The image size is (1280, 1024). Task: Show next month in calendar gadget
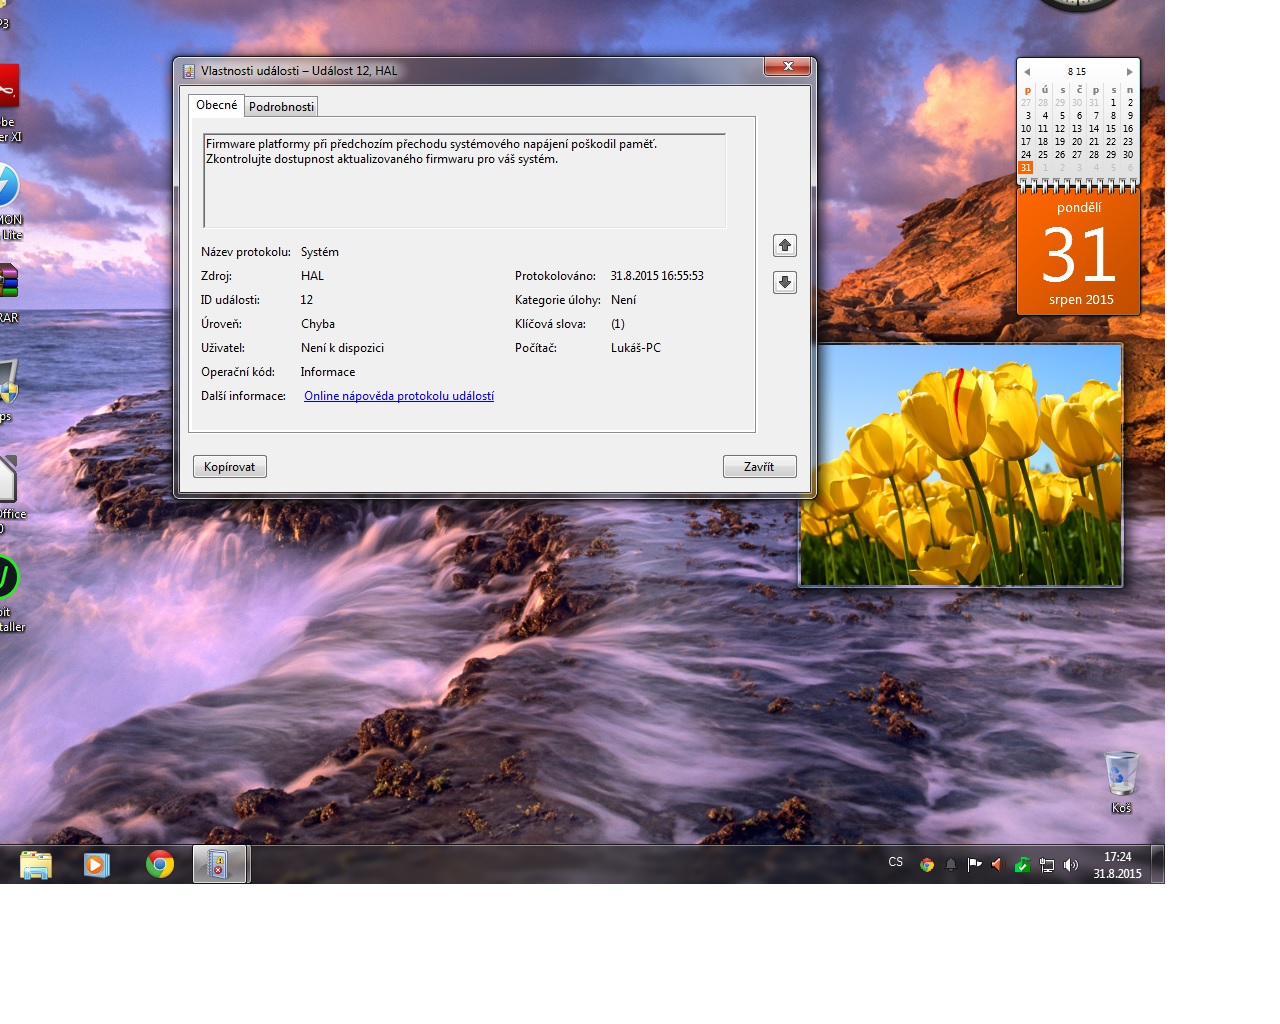point(1130,72)
